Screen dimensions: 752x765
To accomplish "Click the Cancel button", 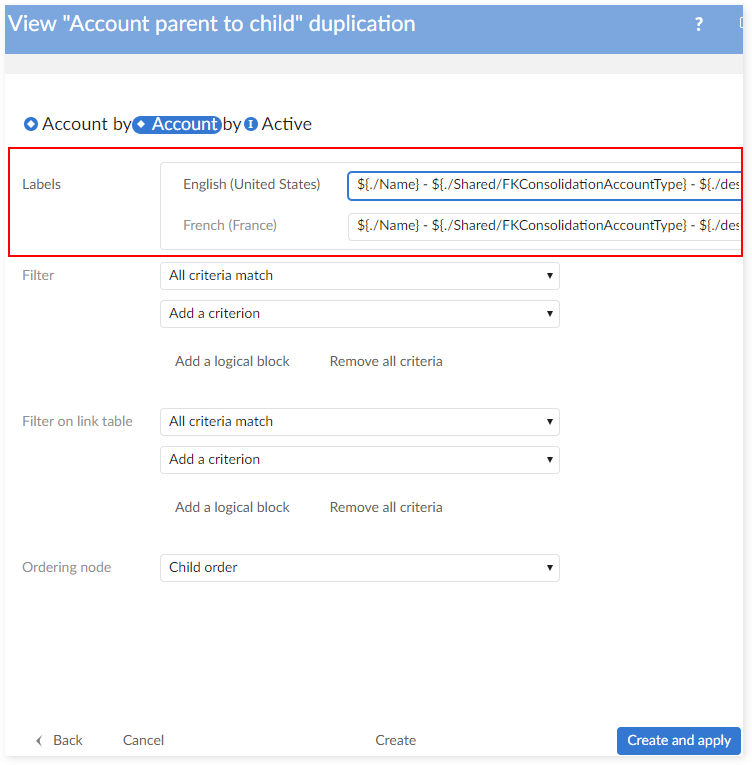I will [x=143, y=741].
